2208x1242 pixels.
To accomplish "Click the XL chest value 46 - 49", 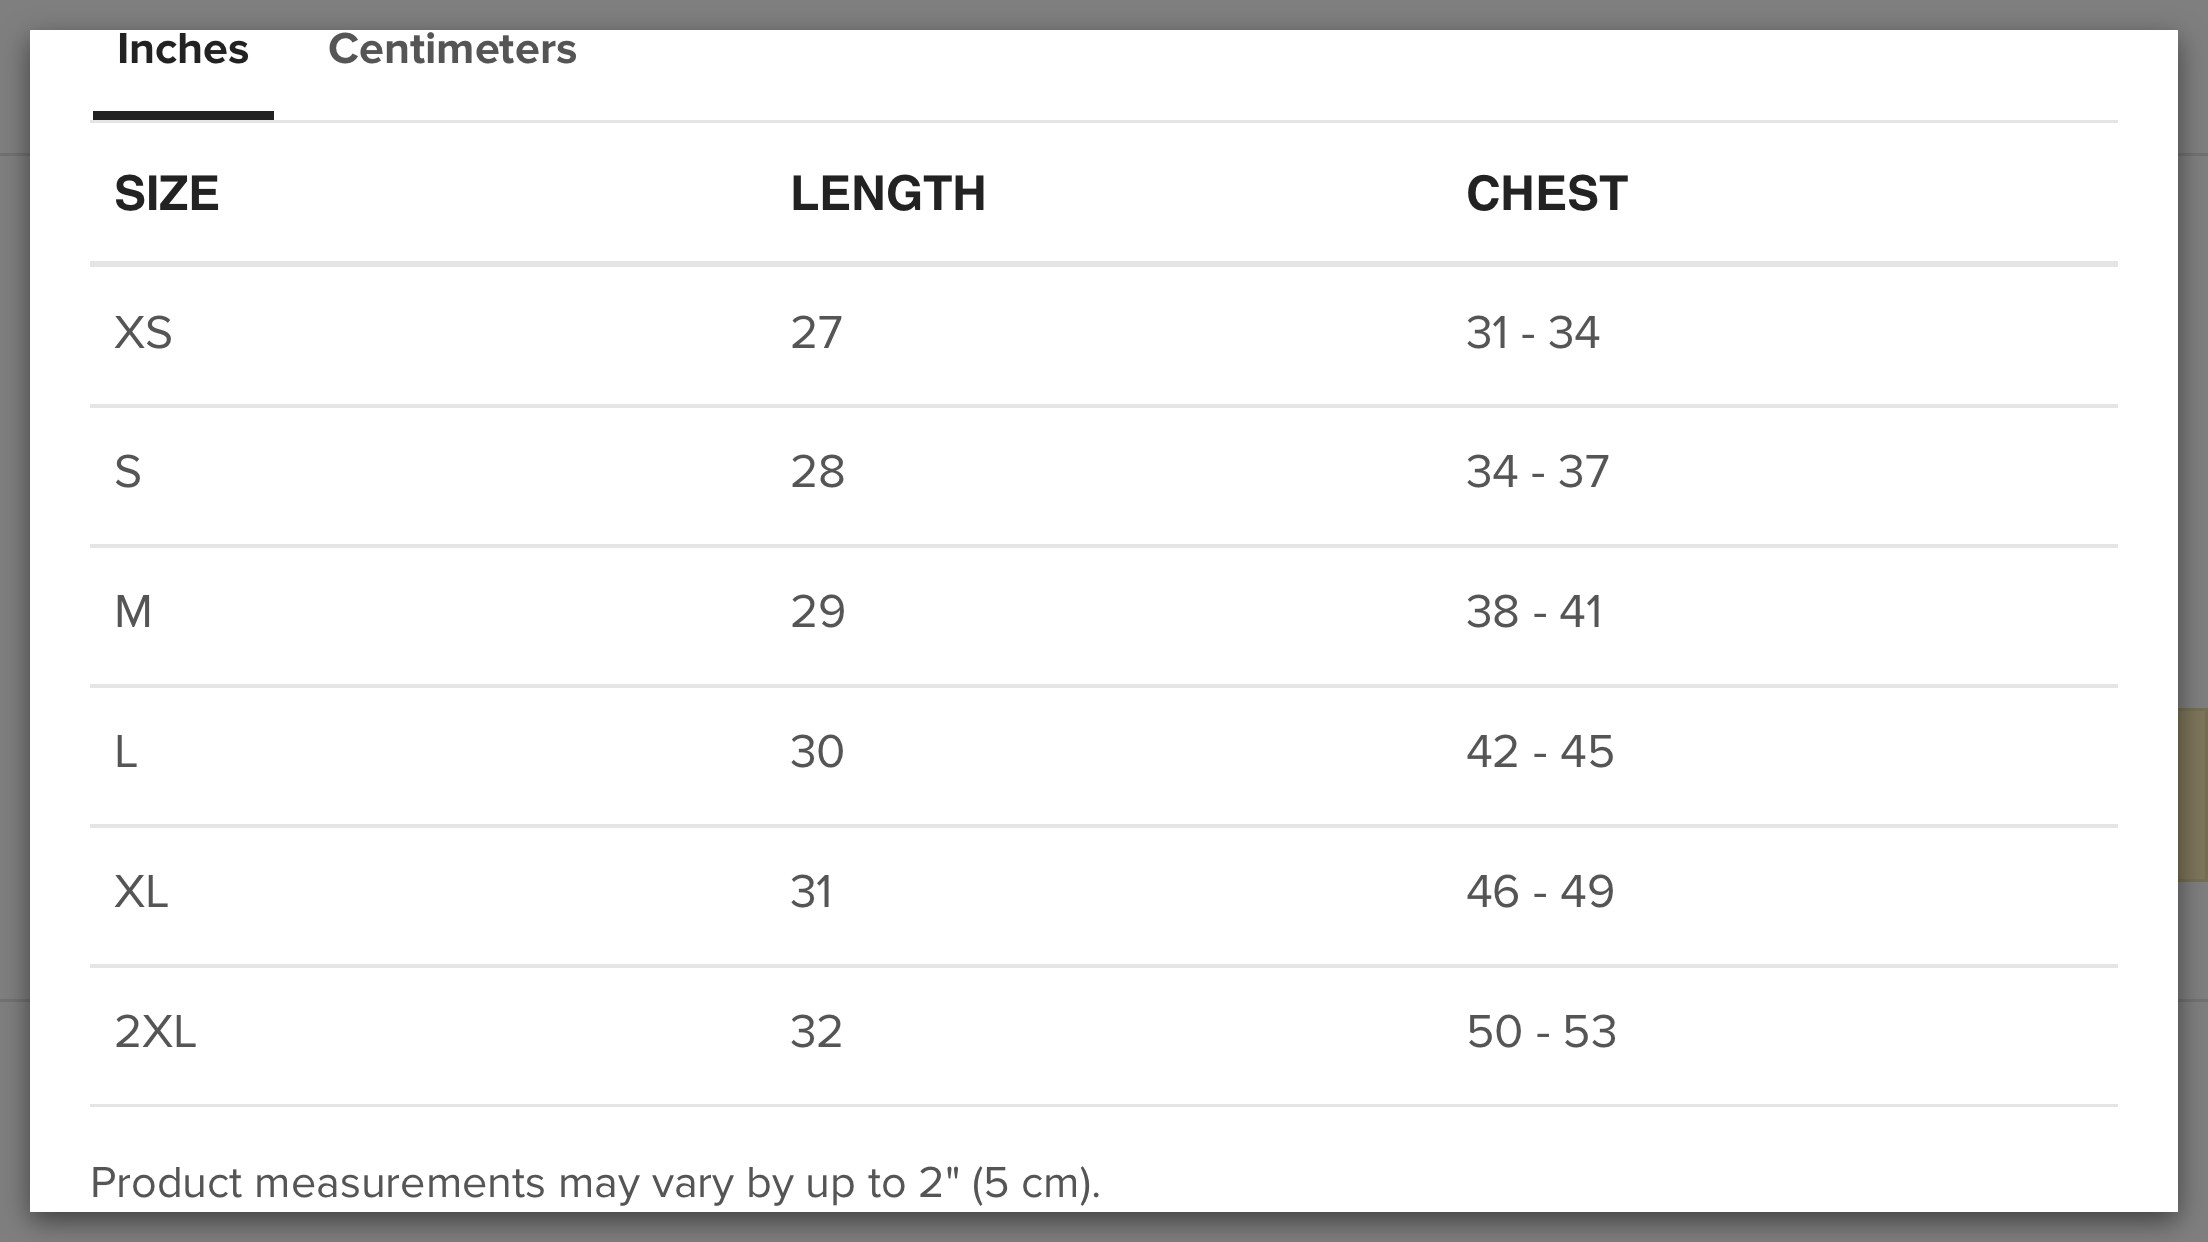I will 1540,891.
